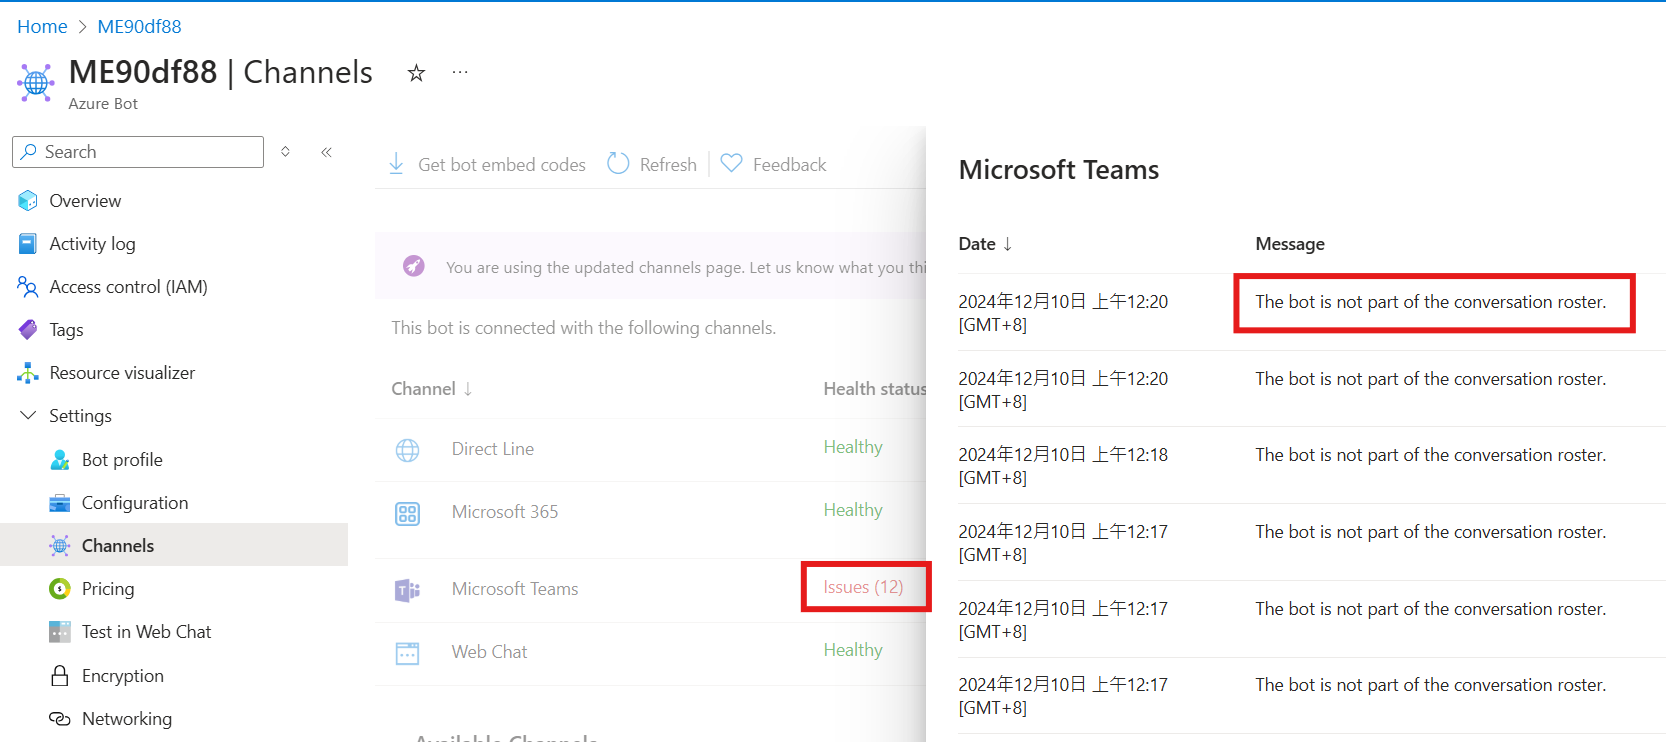This screenshot has width=1666, height=742.
Task: Go to the Home breadcrumb
Action: 42,27
